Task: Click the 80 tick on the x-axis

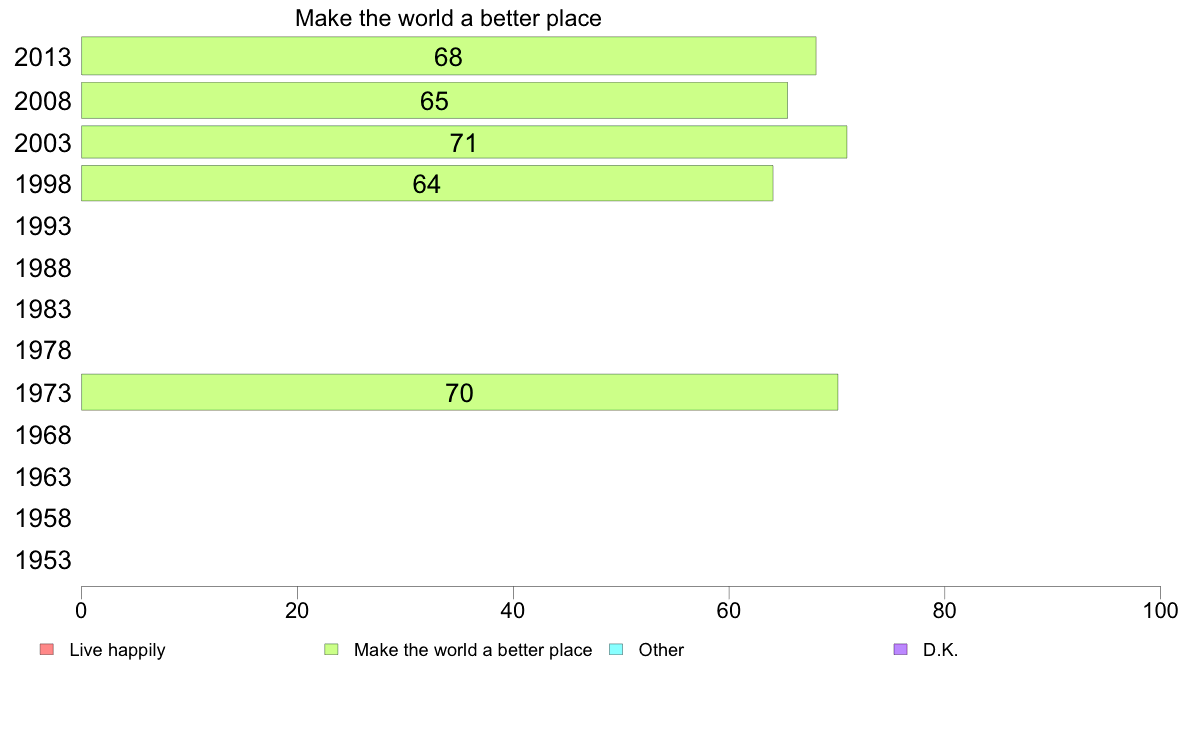Action: [944, 610]
